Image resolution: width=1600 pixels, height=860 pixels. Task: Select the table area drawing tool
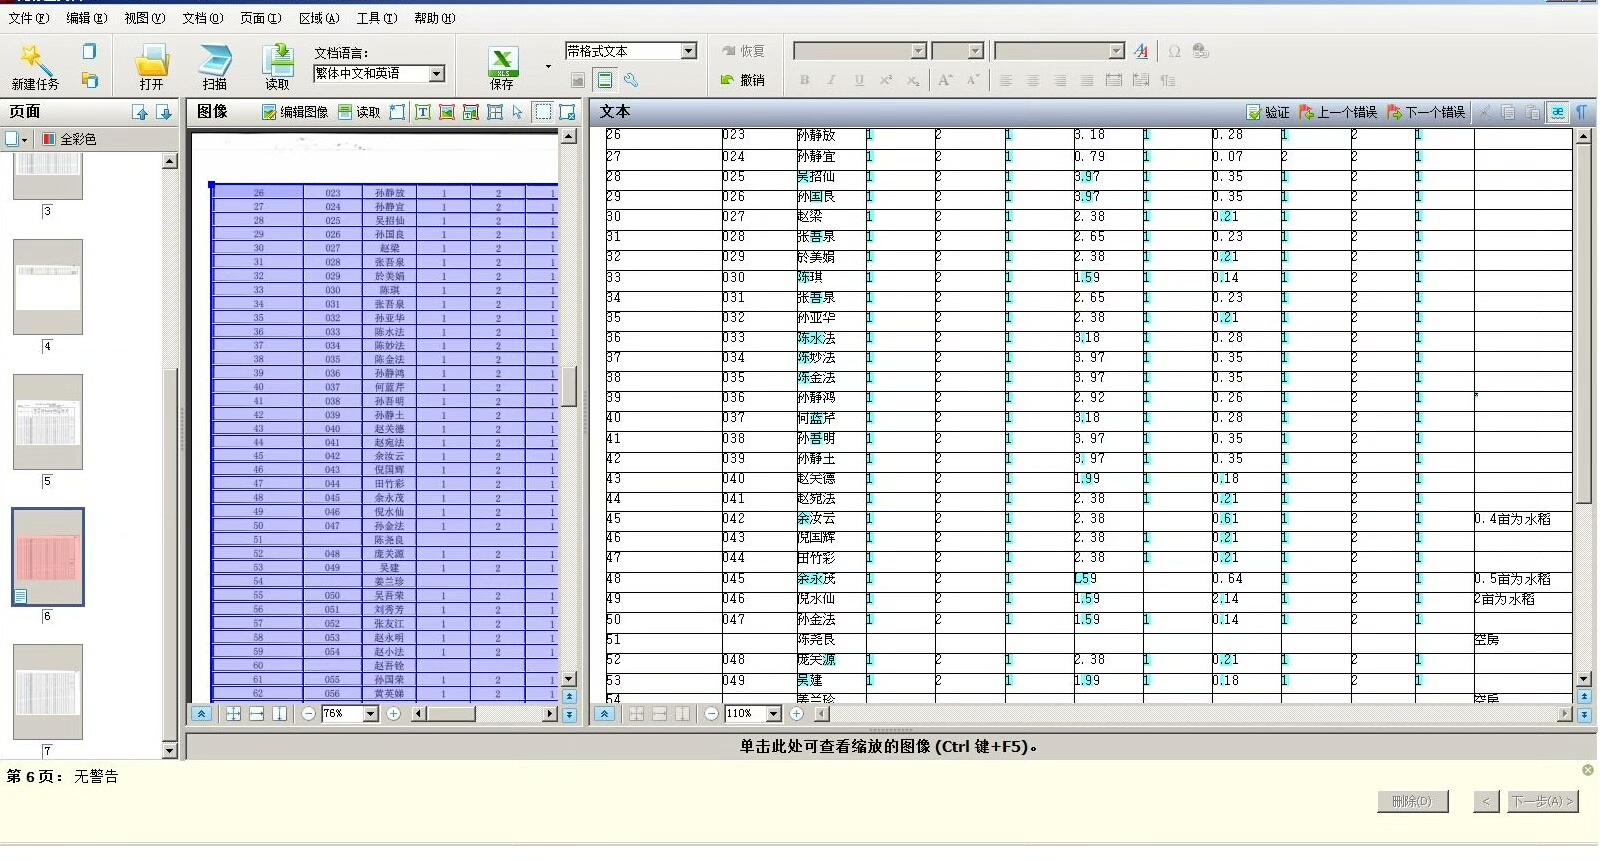495,112
